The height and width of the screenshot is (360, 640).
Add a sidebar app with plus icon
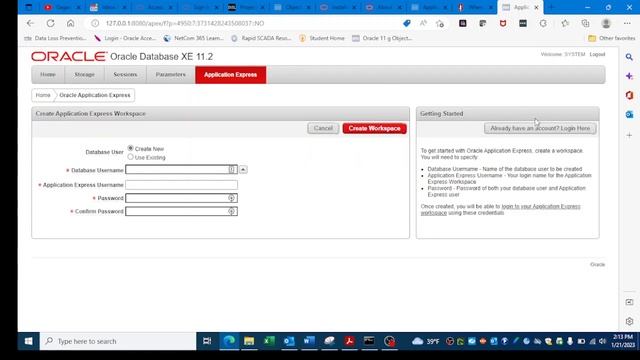pyautogui.click(x=629, y=135)
